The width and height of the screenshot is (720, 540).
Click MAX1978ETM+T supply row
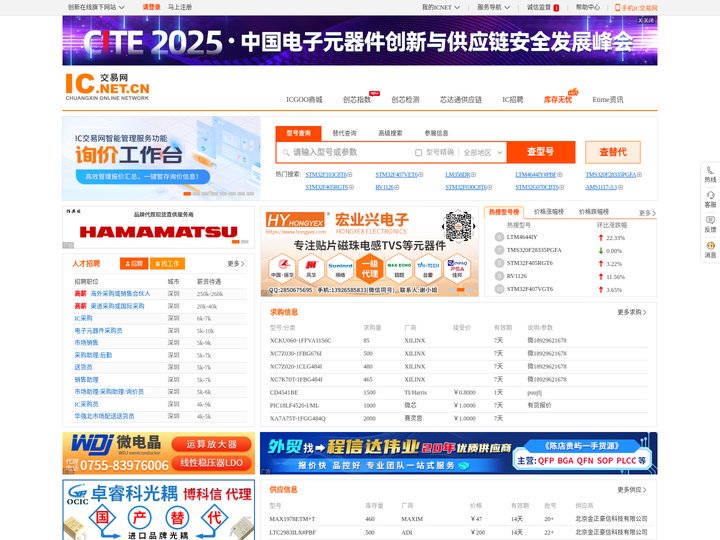(x=459, y=519)
